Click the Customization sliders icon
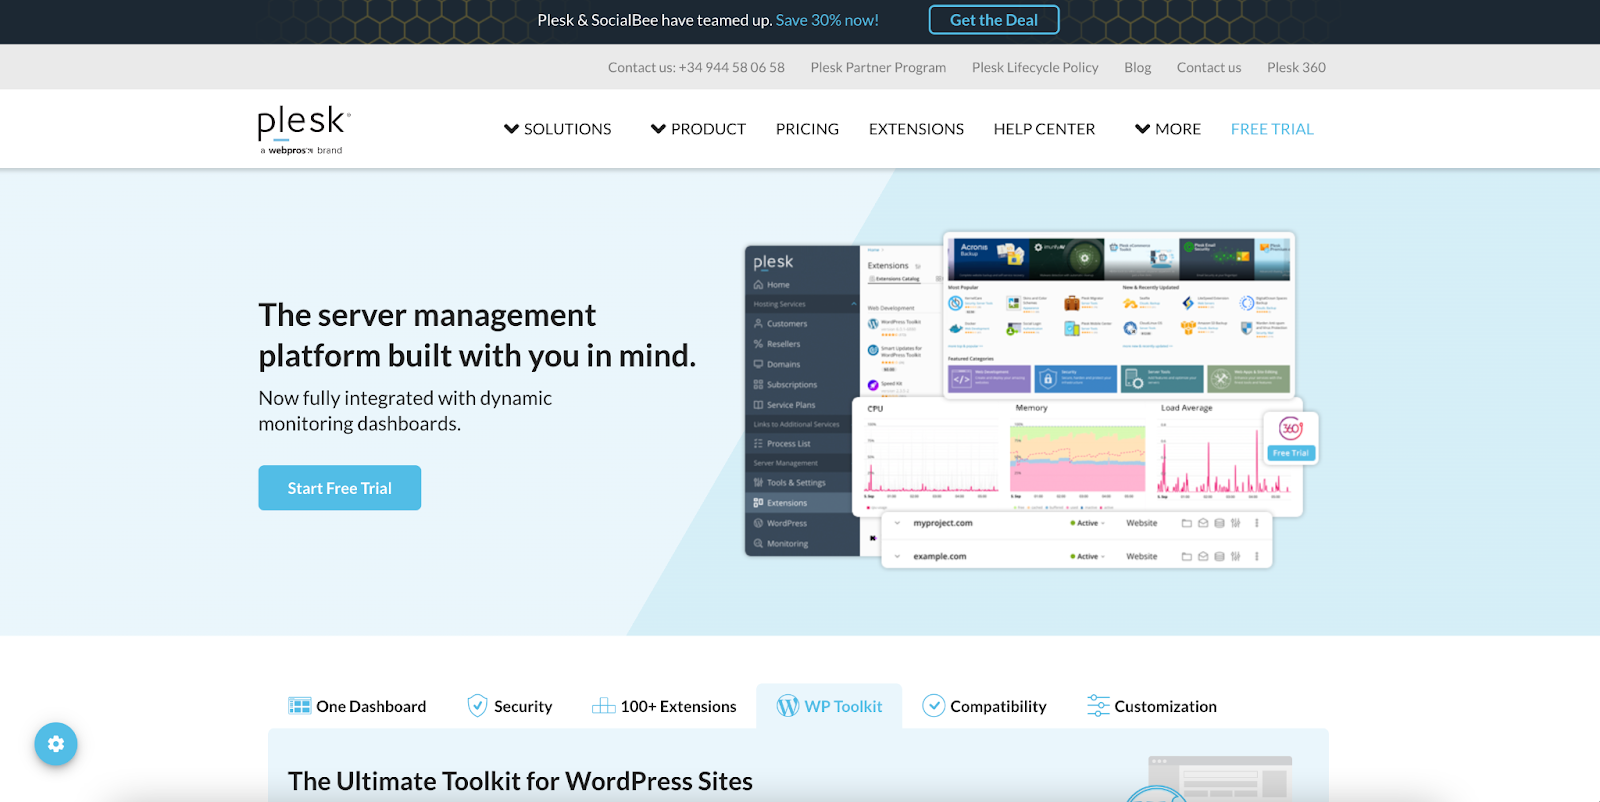The width and height of the screenshot is (1600, 802). point(1098,706)
